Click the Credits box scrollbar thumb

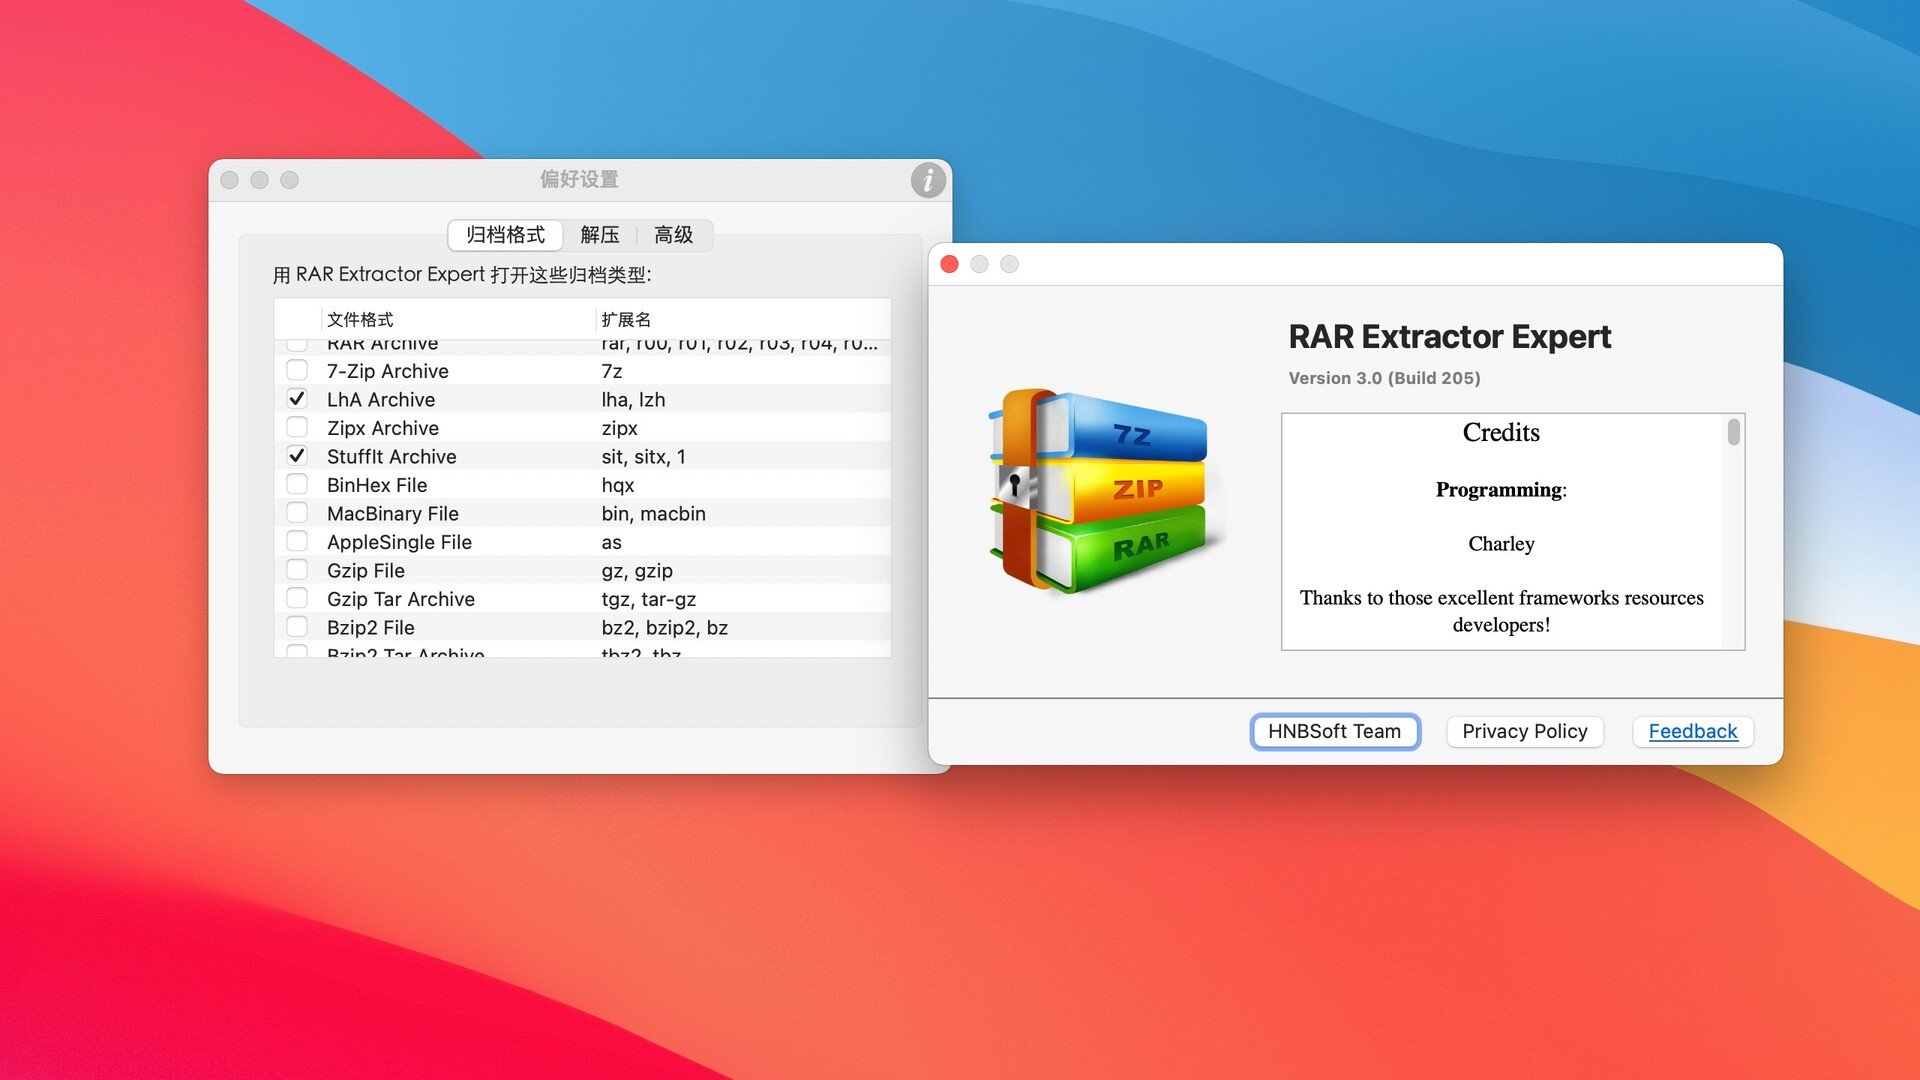[x=1733, y=432]
